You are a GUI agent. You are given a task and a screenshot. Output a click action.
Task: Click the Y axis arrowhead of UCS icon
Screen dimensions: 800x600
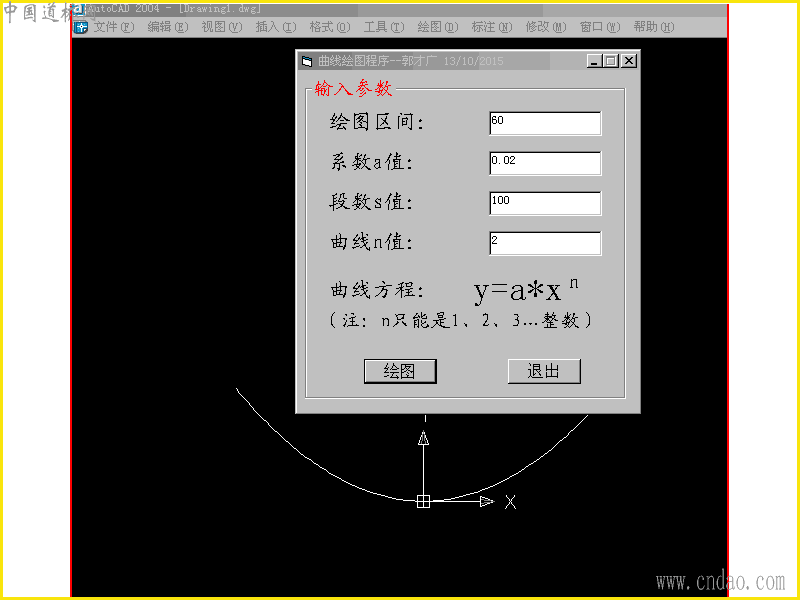coord(423,438)
